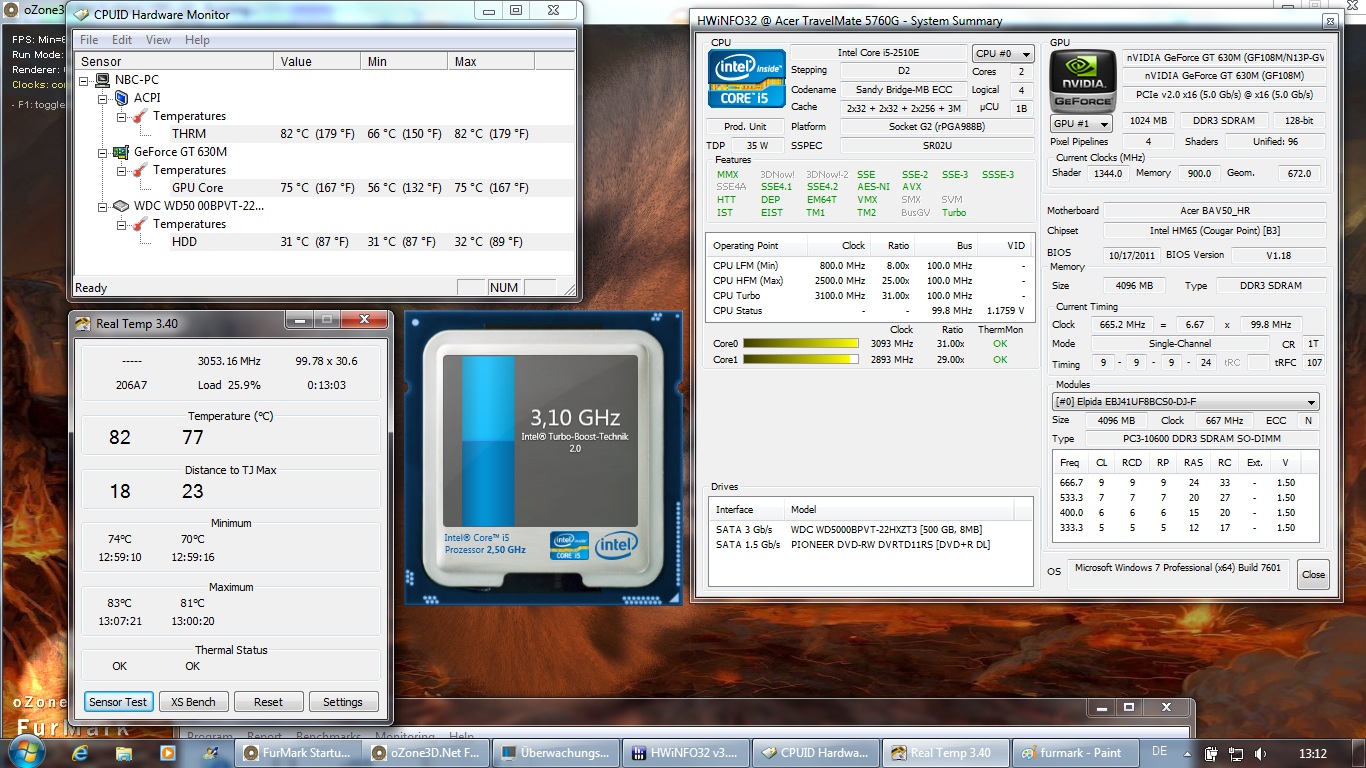The width and height of the screenshot is (1366, 768).
Task: Expand the Elpida memory module dropdown
Action: (x=1185, y=402)
